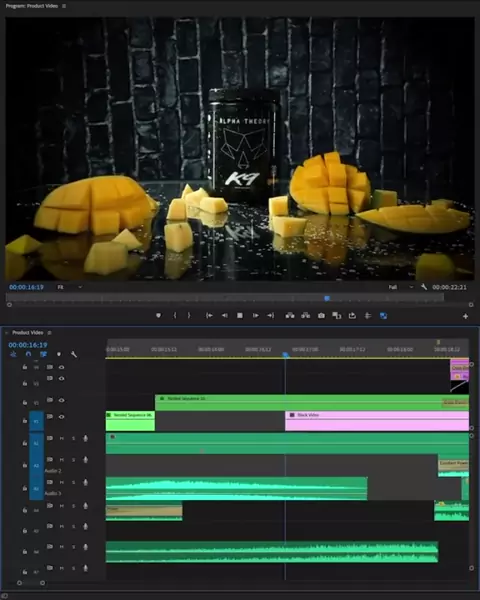Select the Product Video sequence tab

pyautogui.click(x=28, y=333)
